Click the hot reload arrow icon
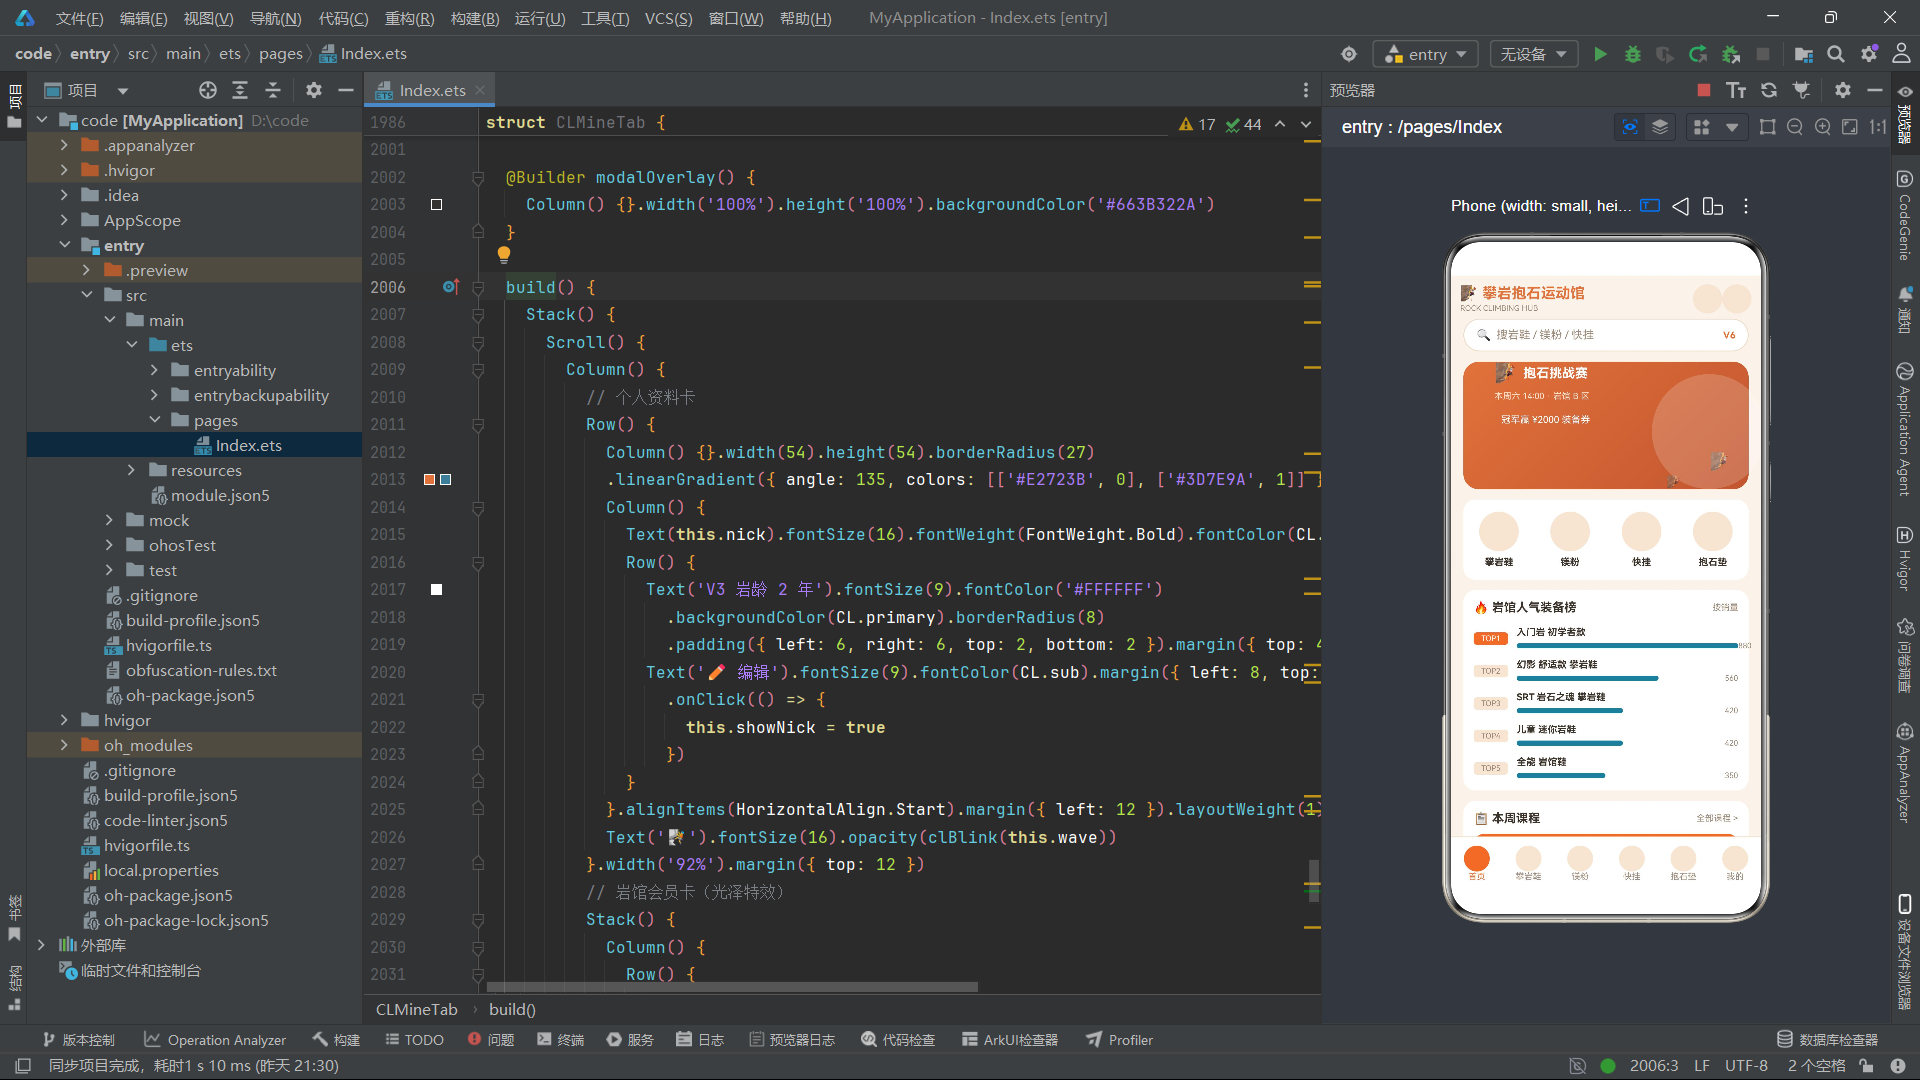 click(1698, 54)
